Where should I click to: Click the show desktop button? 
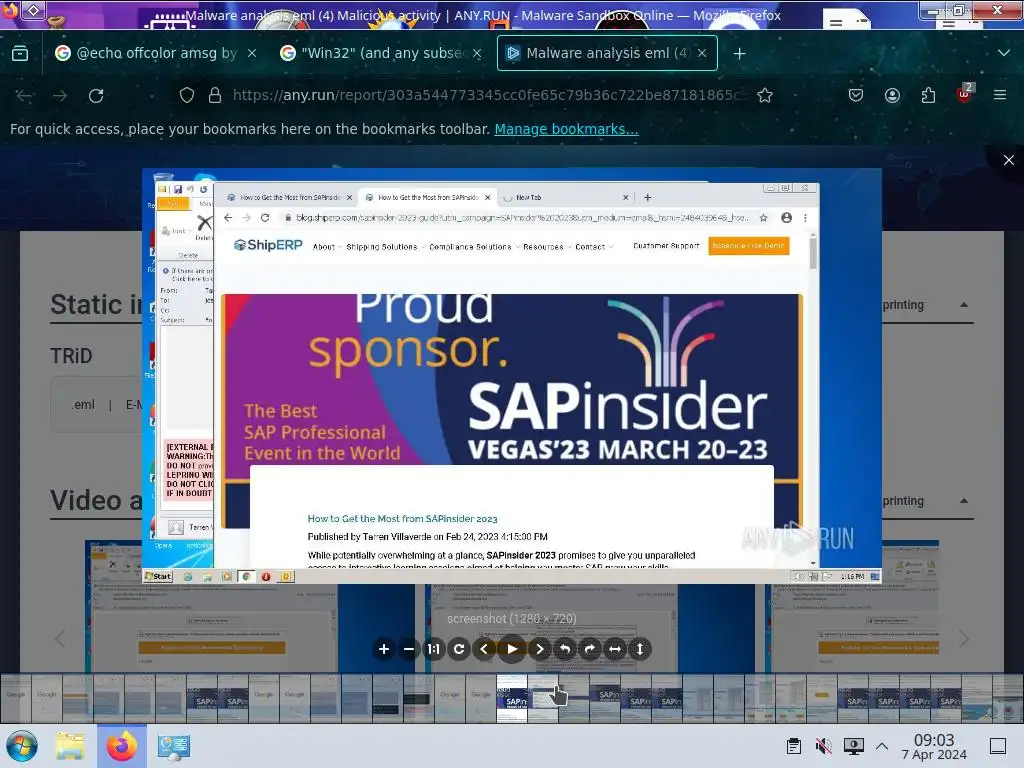(x=998, y=746)
